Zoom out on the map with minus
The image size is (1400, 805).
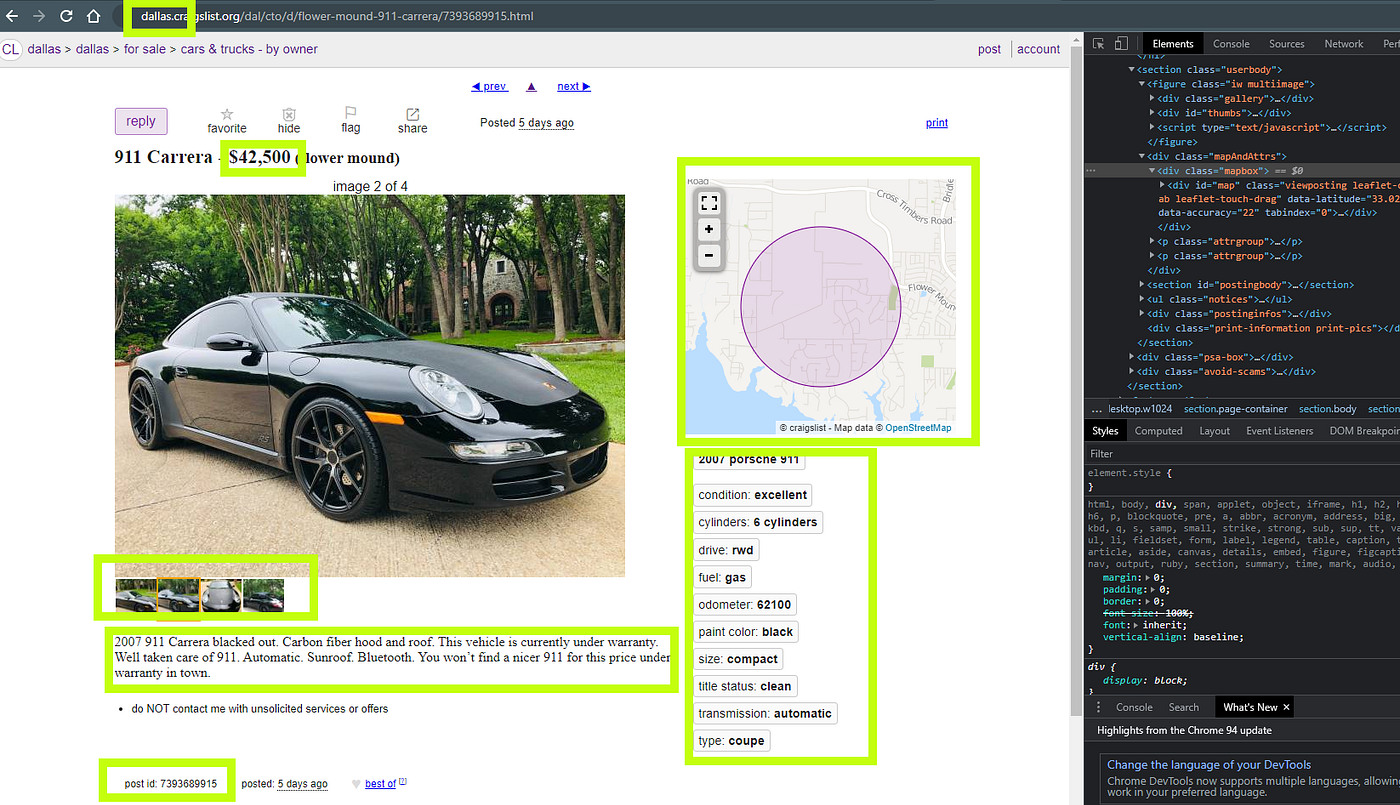tap(709, 256)
